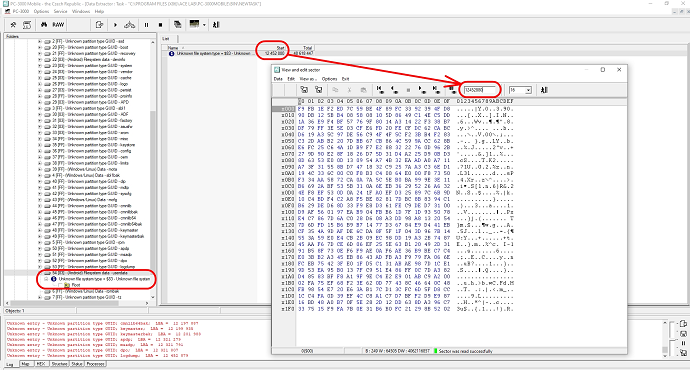
Task: Expand partition 21 recovery tree node
Action: pyautogui.click(x=40, y=54)
